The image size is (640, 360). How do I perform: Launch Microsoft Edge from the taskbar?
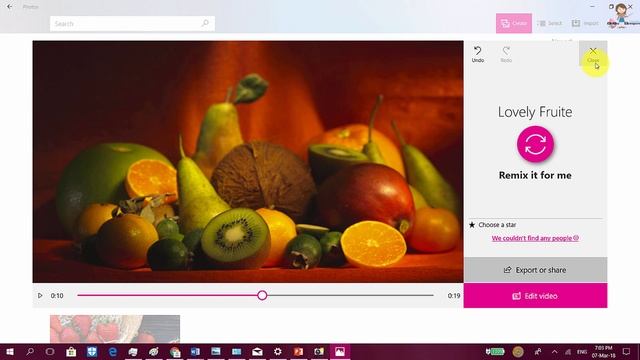tap(113, 351)
